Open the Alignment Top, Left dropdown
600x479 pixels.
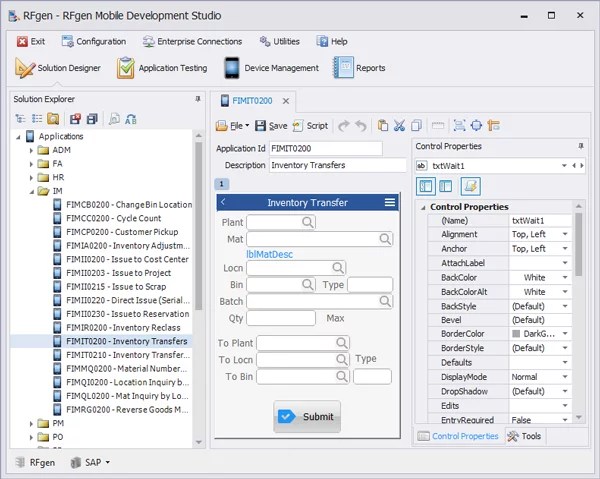pos(565,234)
